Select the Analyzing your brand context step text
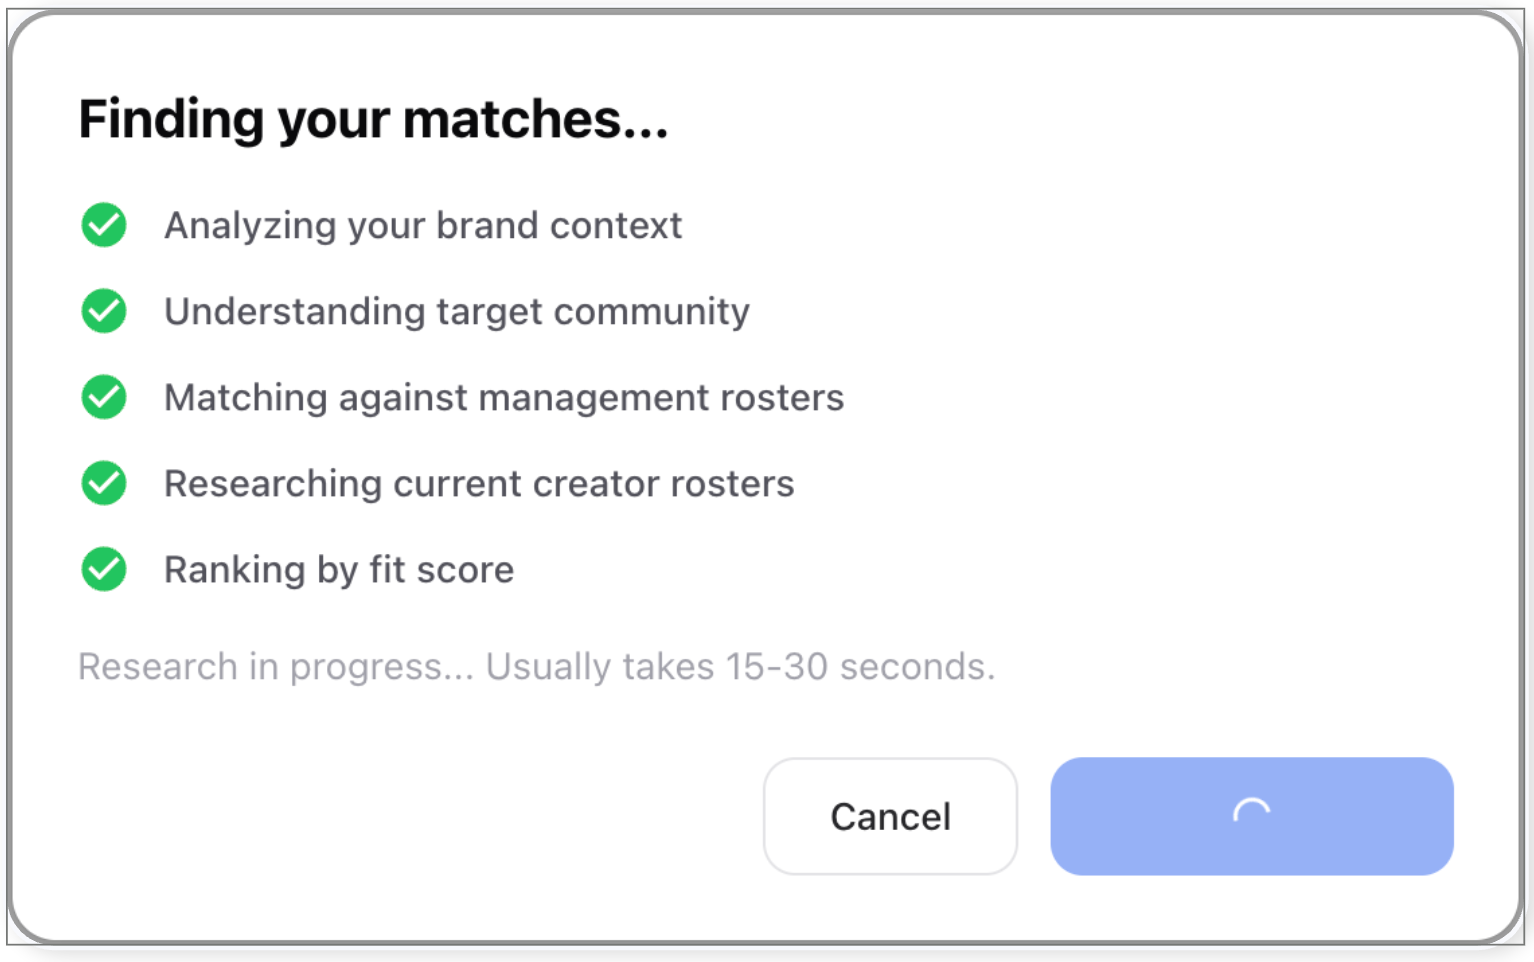Image resolution: width=1534 pixels, height=962 pixels. (423, 226)
